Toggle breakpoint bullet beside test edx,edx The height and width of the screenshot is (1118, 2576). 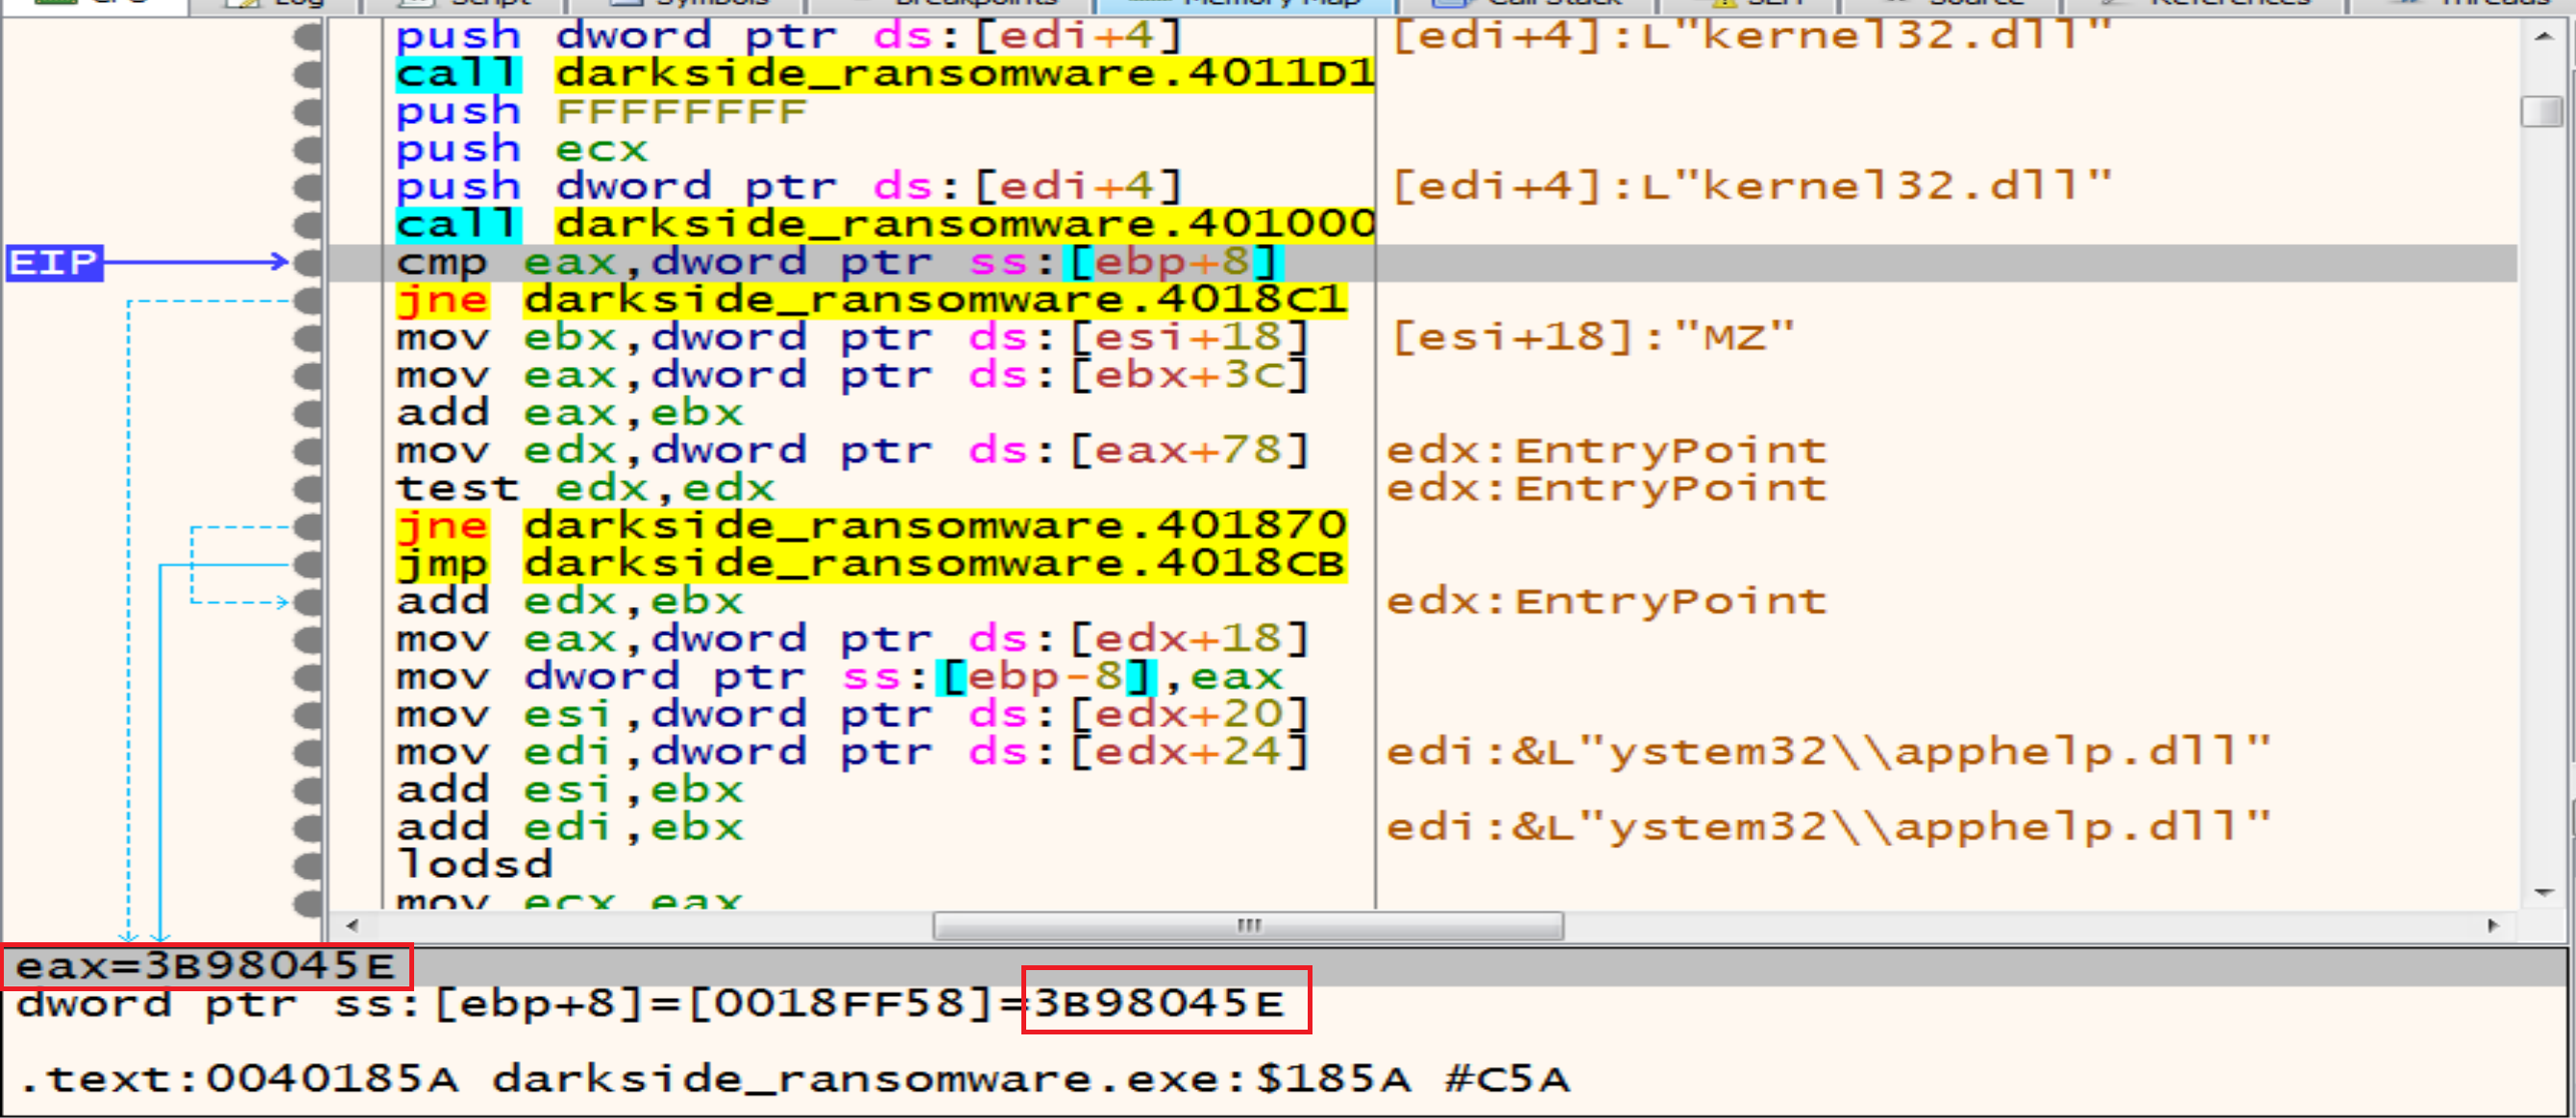(308, 489)
